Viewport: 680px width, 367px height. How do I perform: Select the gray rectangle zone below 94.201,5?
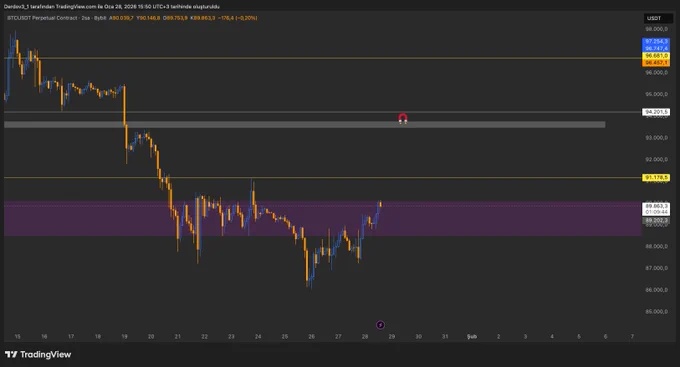tap(304, 125)
